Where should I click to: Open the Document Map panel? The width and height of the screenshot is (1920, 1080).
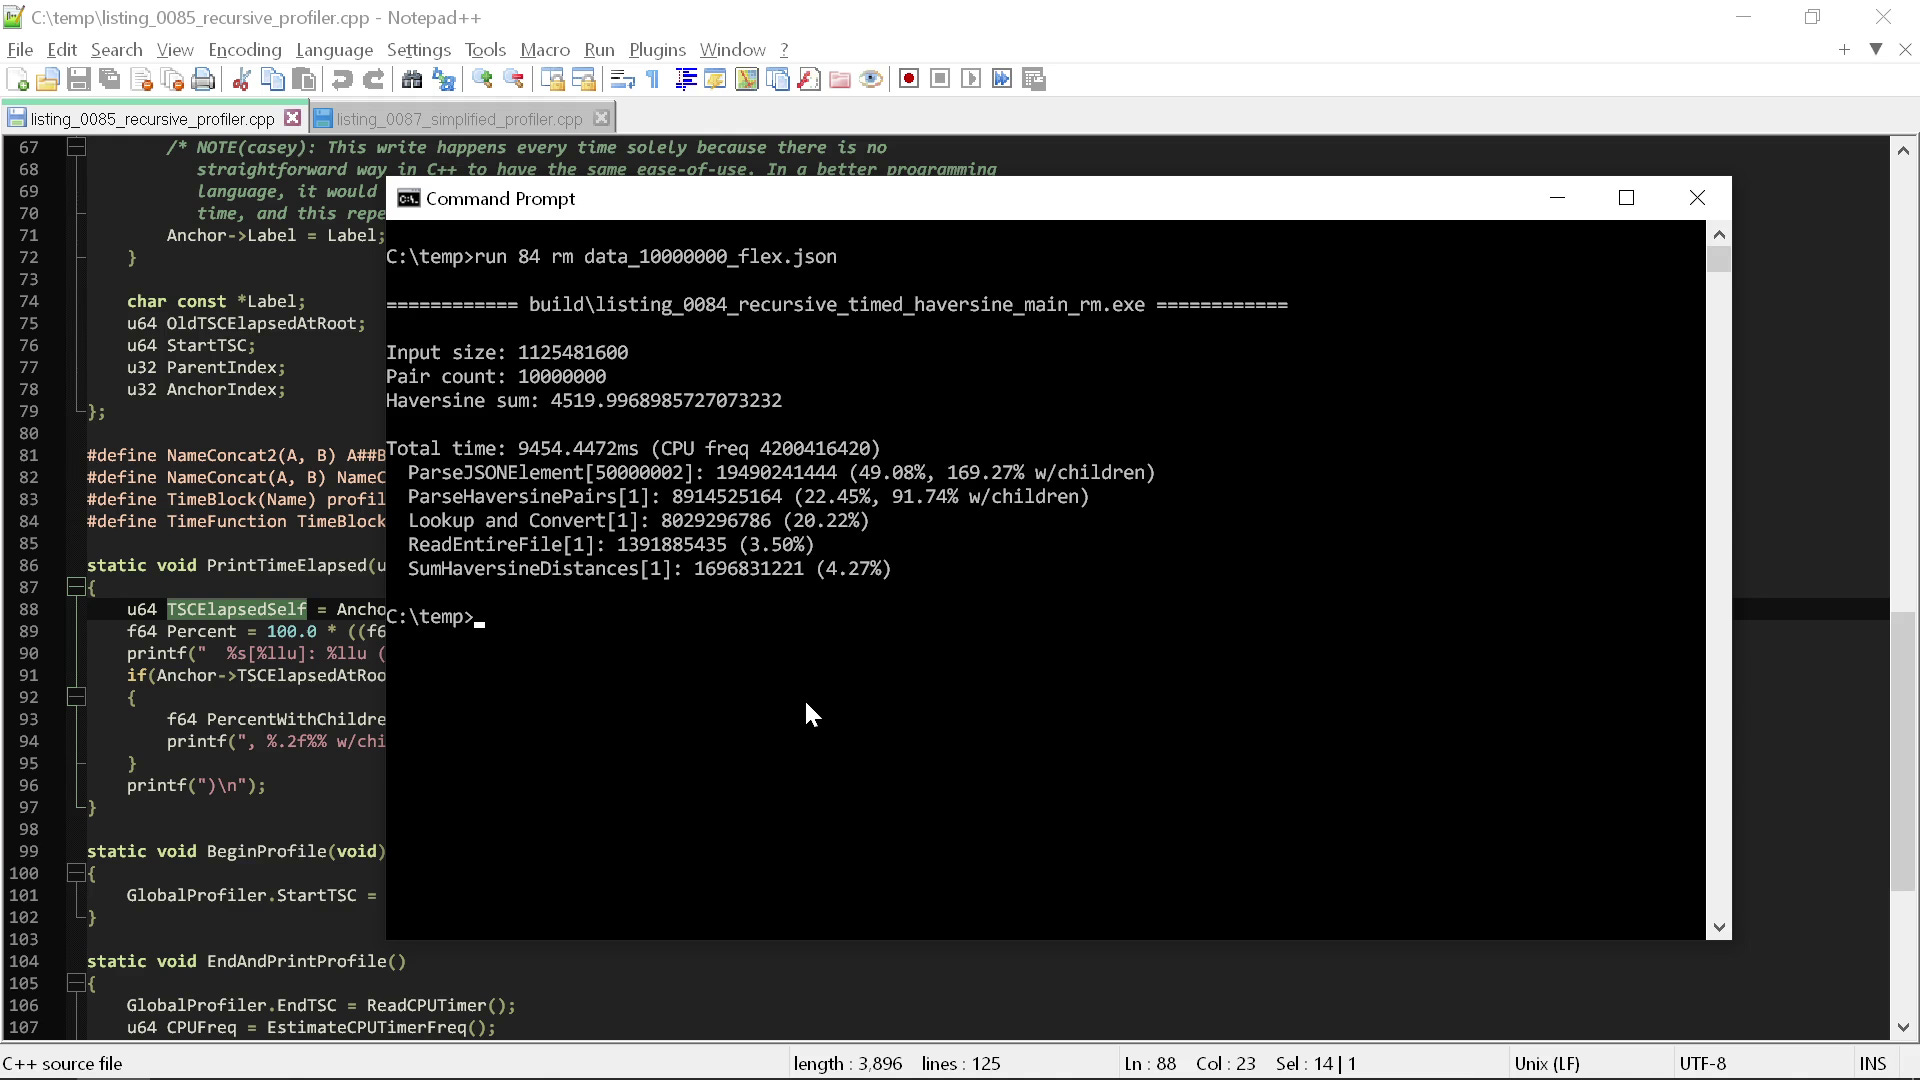[747, 78]
